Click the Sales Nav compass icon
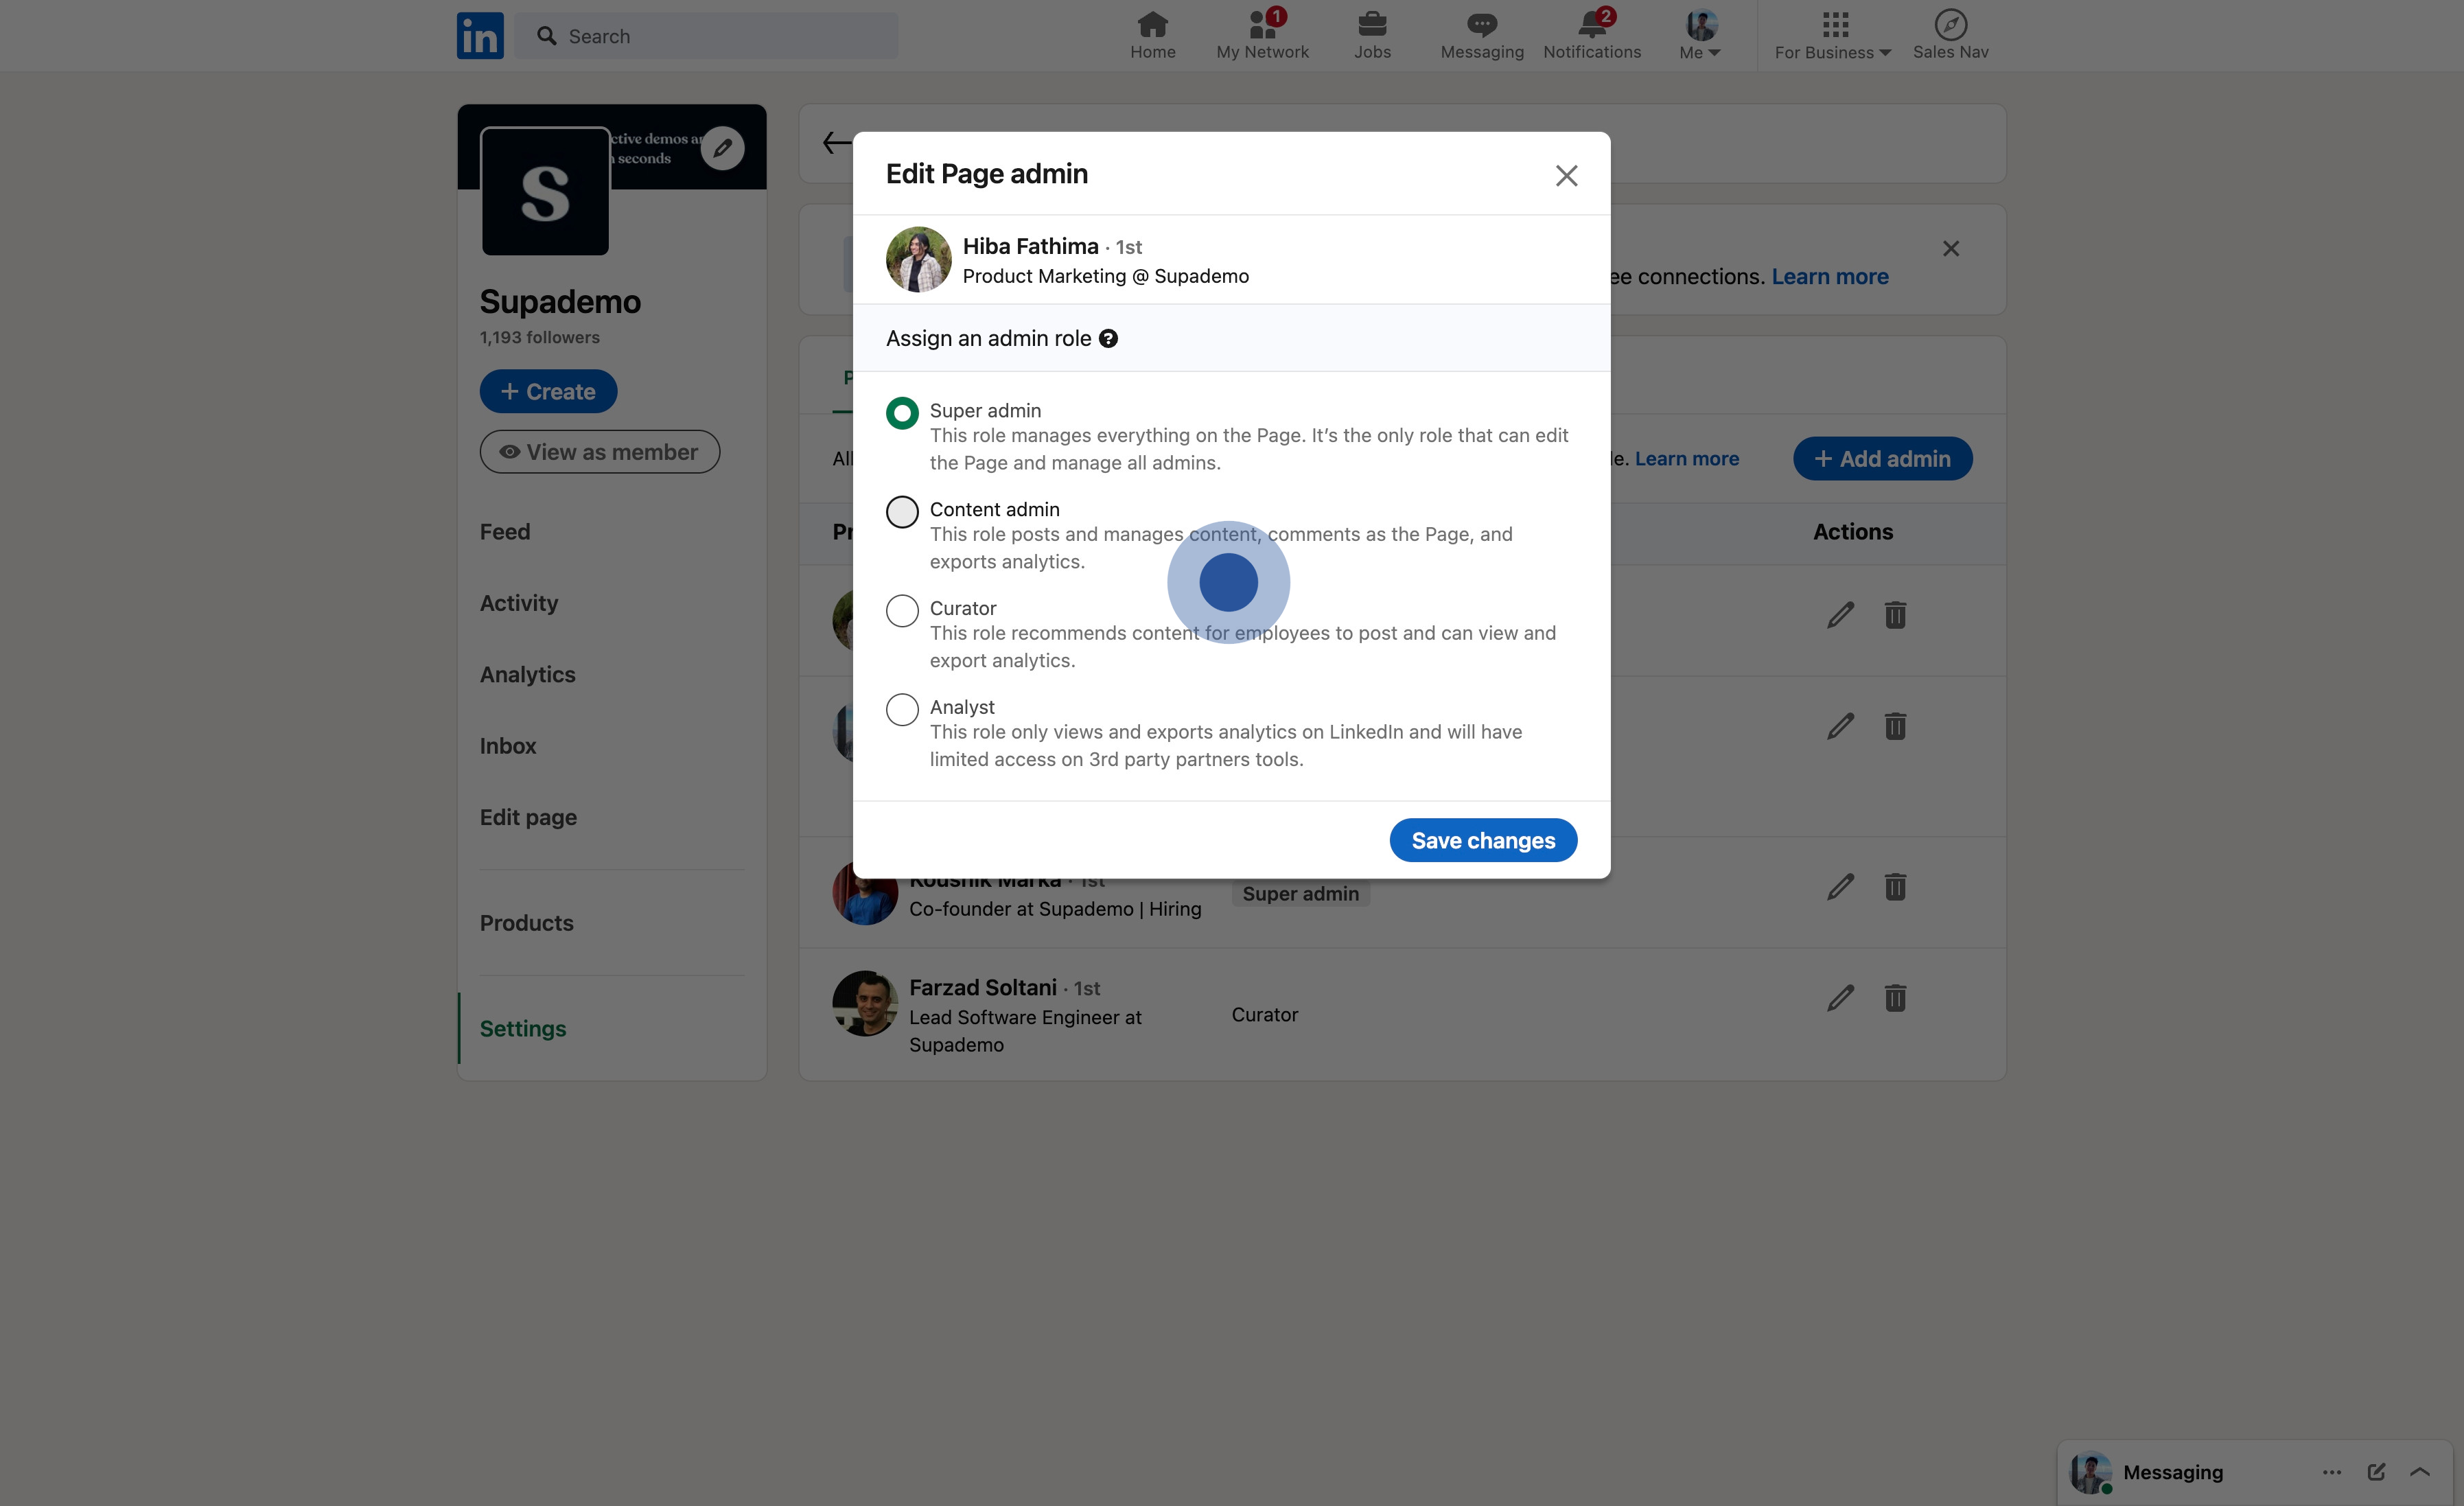Screen dimensions: 2464x1506 (x=1950, y=24)
